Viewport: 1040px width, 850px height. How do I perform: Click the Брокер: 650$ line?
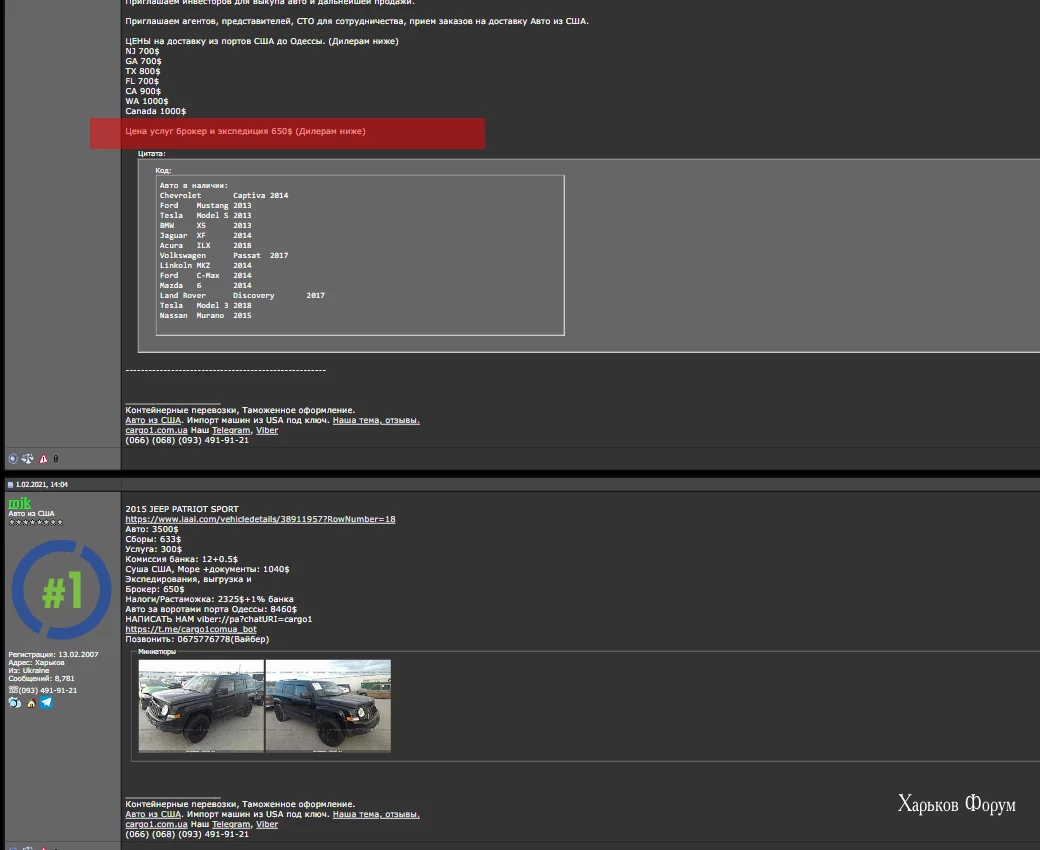[x=155, y=589]
